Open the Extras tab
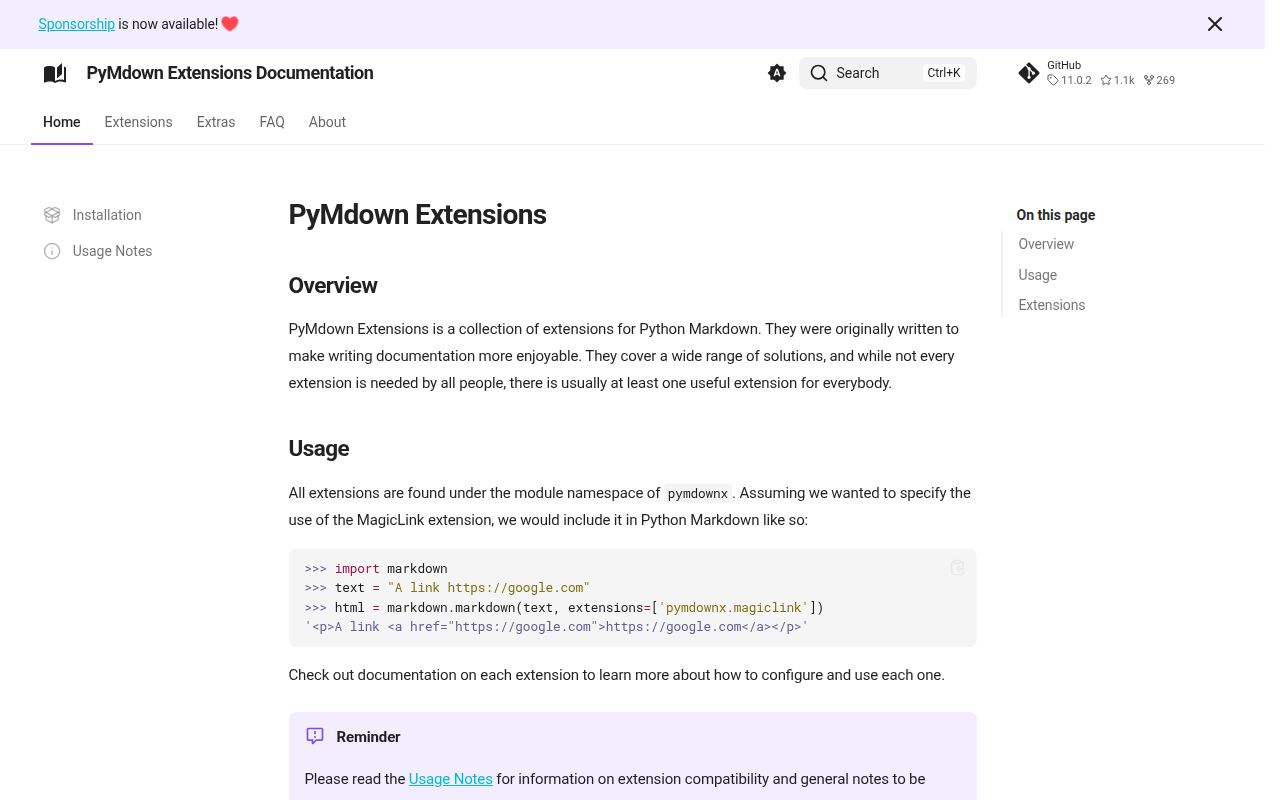This screenshot has width=1280, height=800. click(216, 122)
